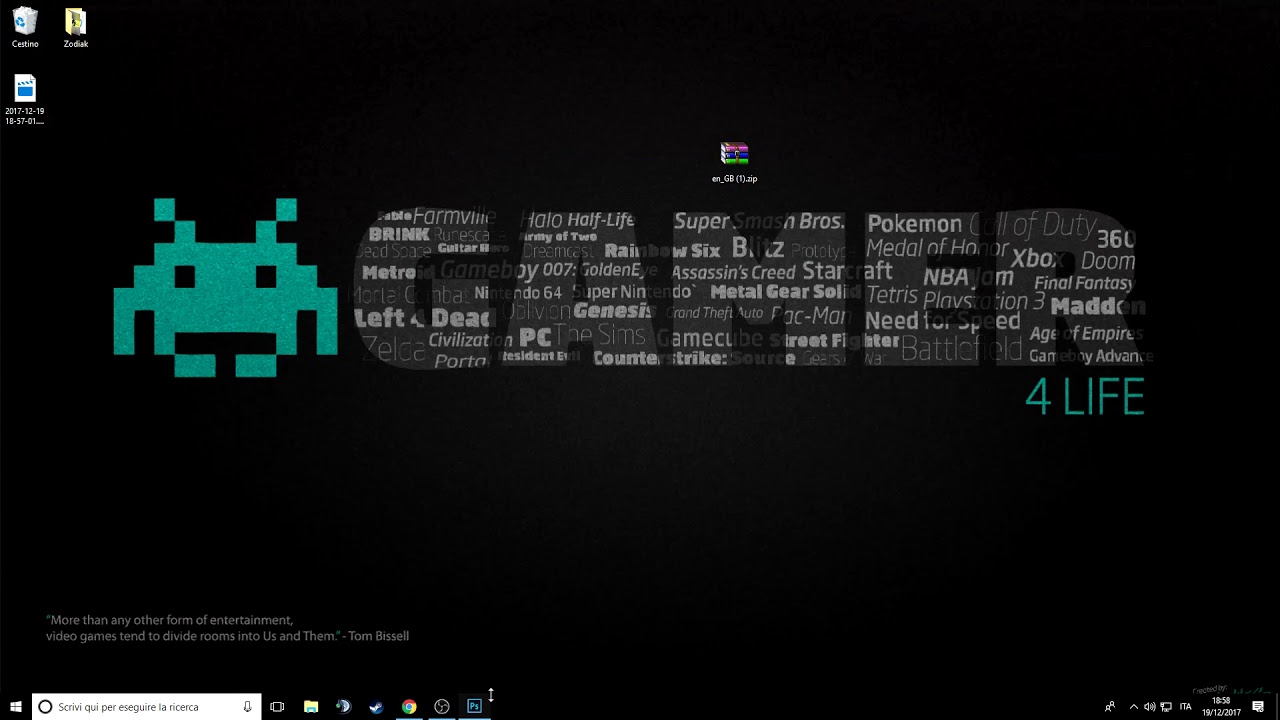Select the Zodiak folder on the desktop

pos(75,27)
